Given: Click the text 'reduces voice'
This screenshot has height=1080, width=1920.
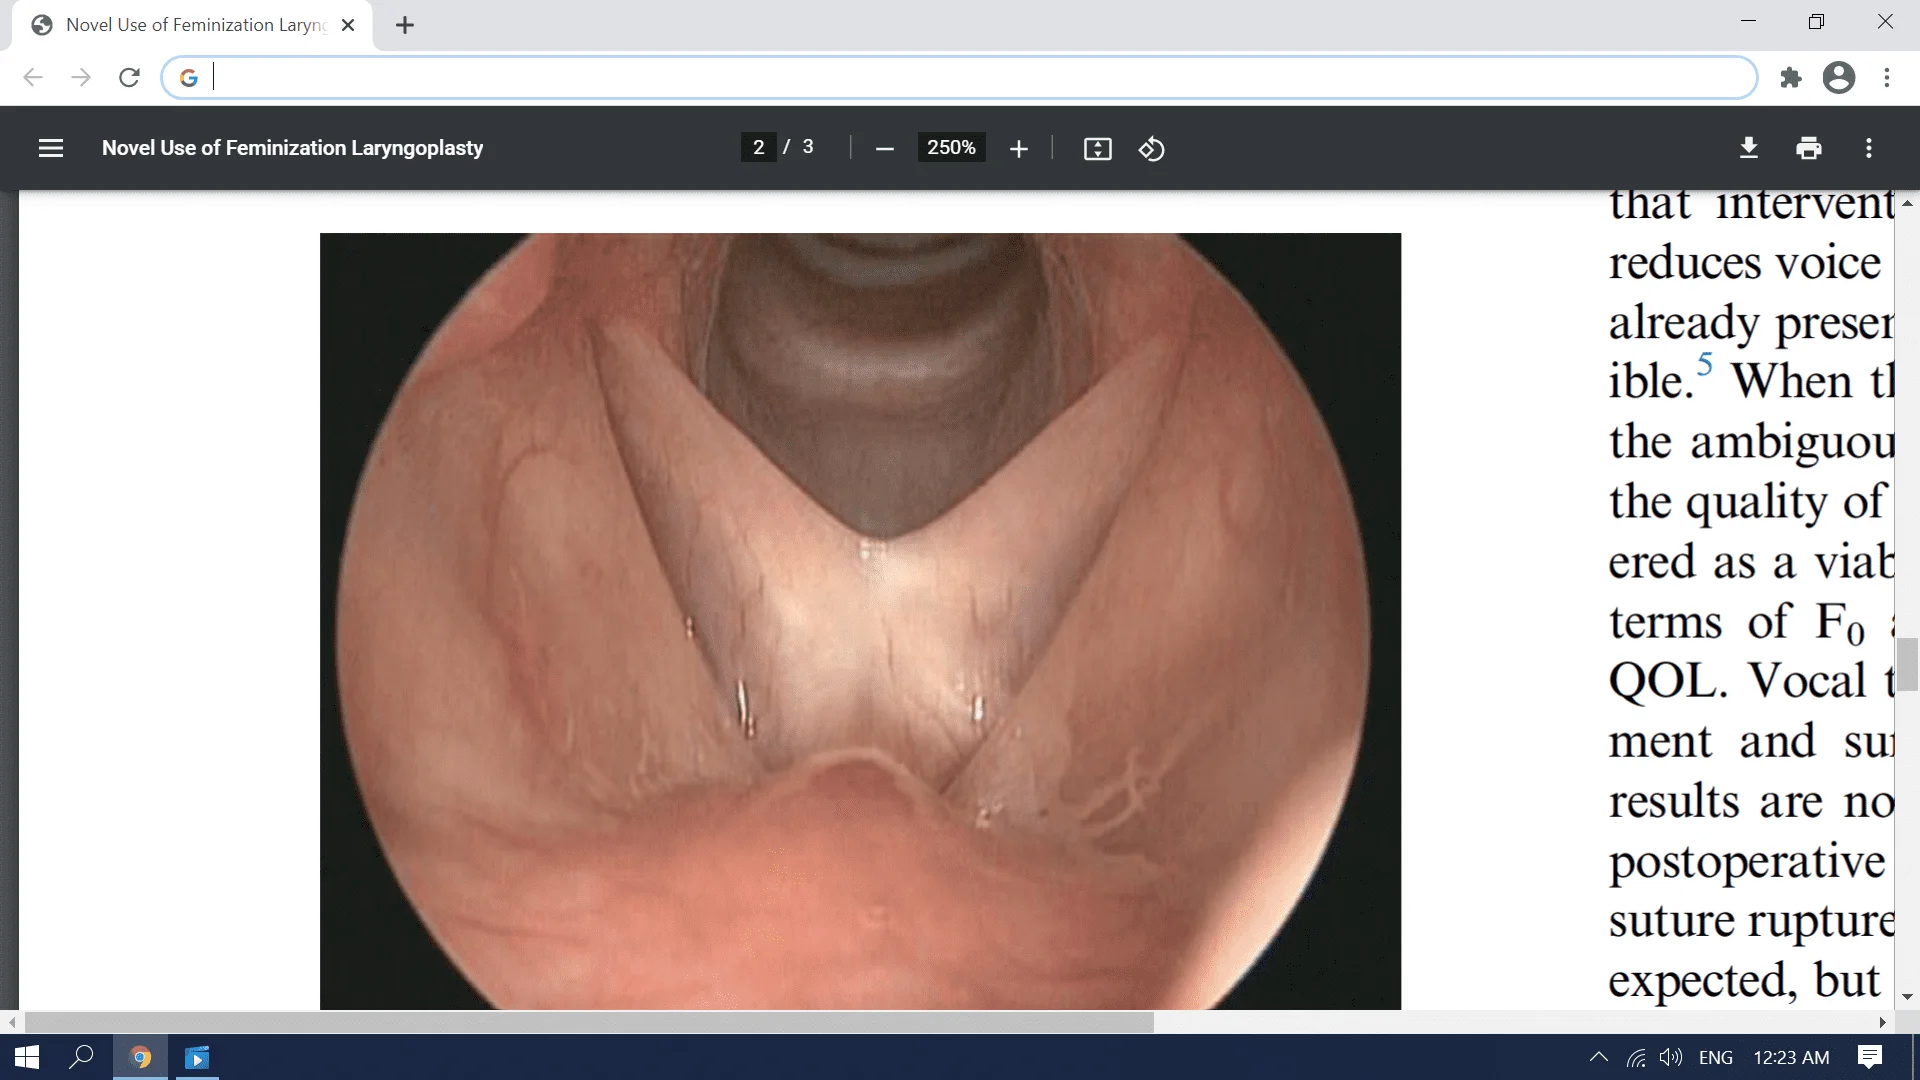Looking at the screenshot, I should pos(1744,263).
